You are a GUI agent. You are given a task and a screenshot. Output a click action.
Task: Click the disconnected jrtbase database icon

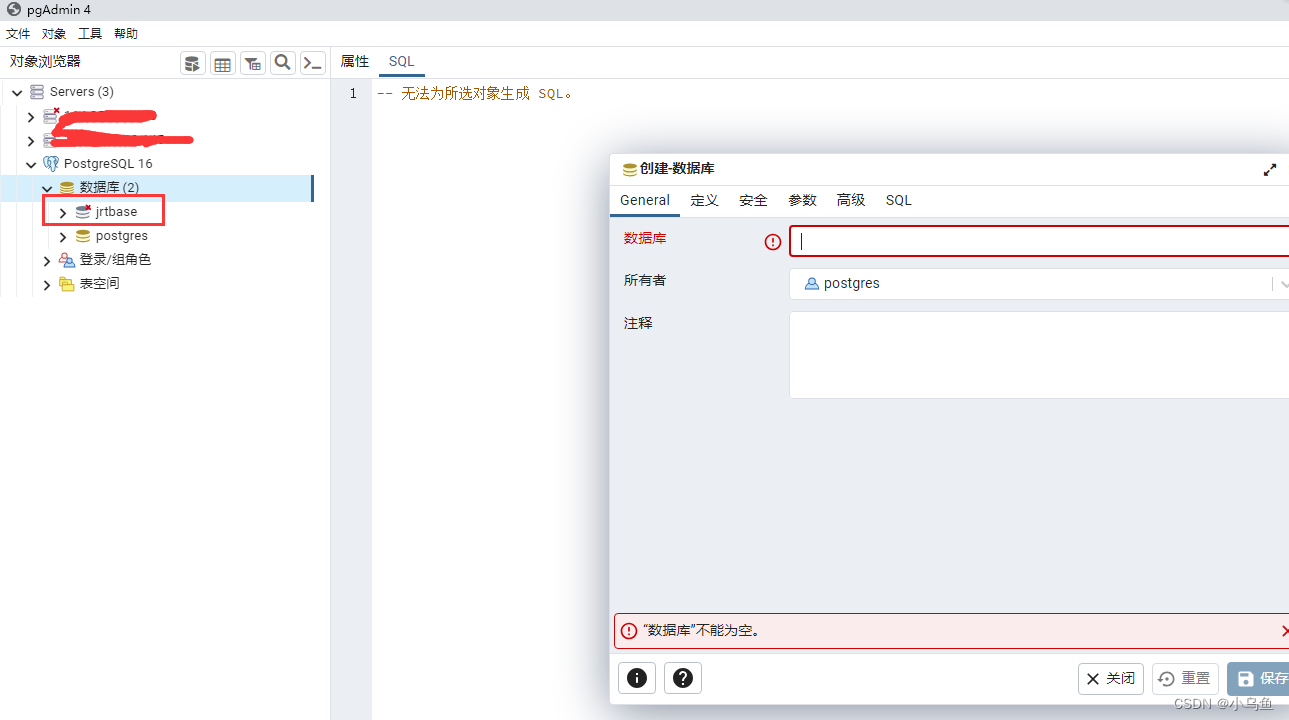pyautogui.click(x=83, y=212)
